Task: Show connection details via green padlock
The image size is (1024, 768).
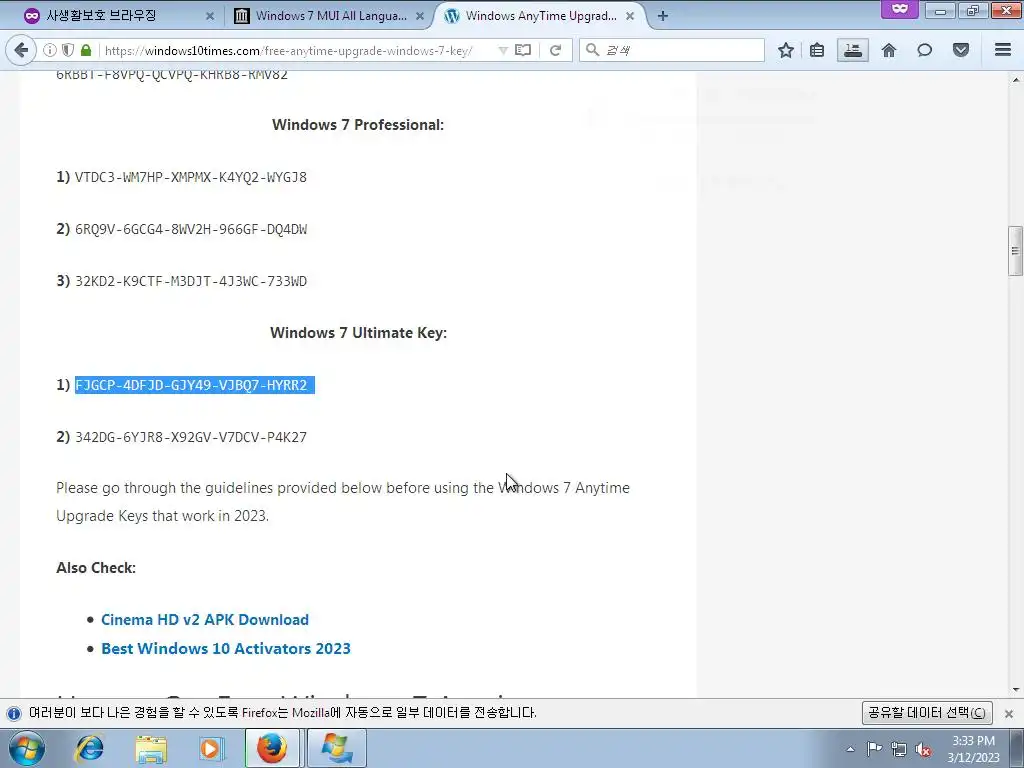Action: pyautogui.click(x=86, y=50)
